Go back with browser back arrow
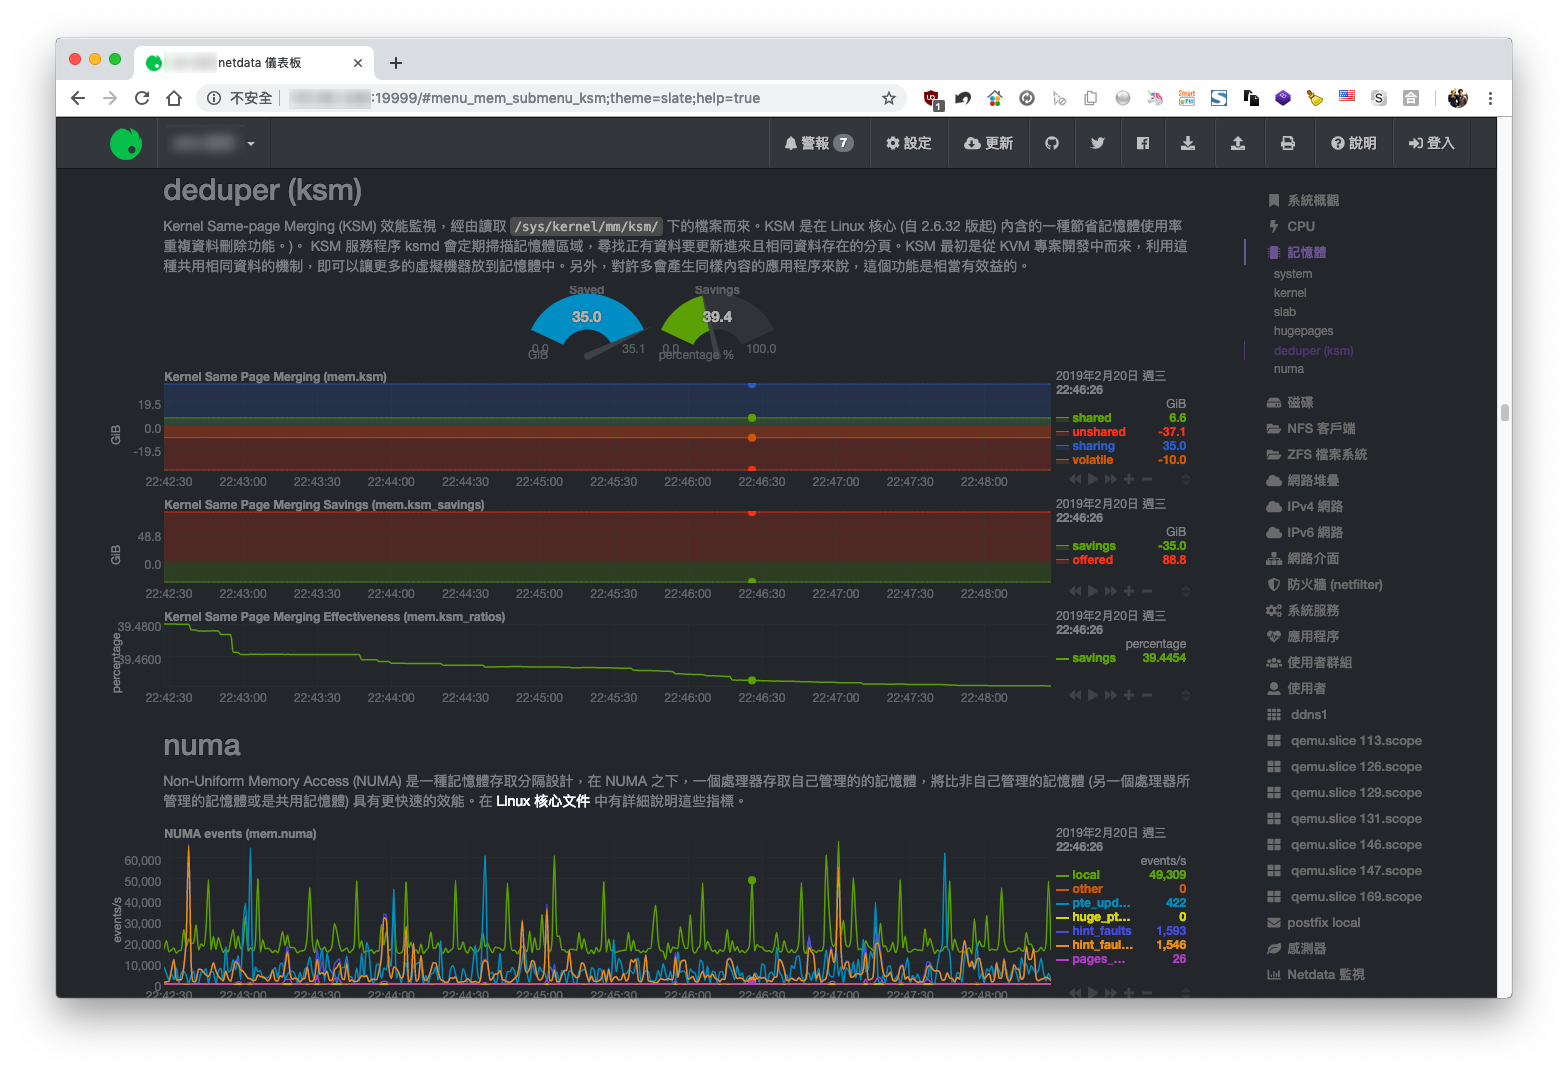 [78, 98]
